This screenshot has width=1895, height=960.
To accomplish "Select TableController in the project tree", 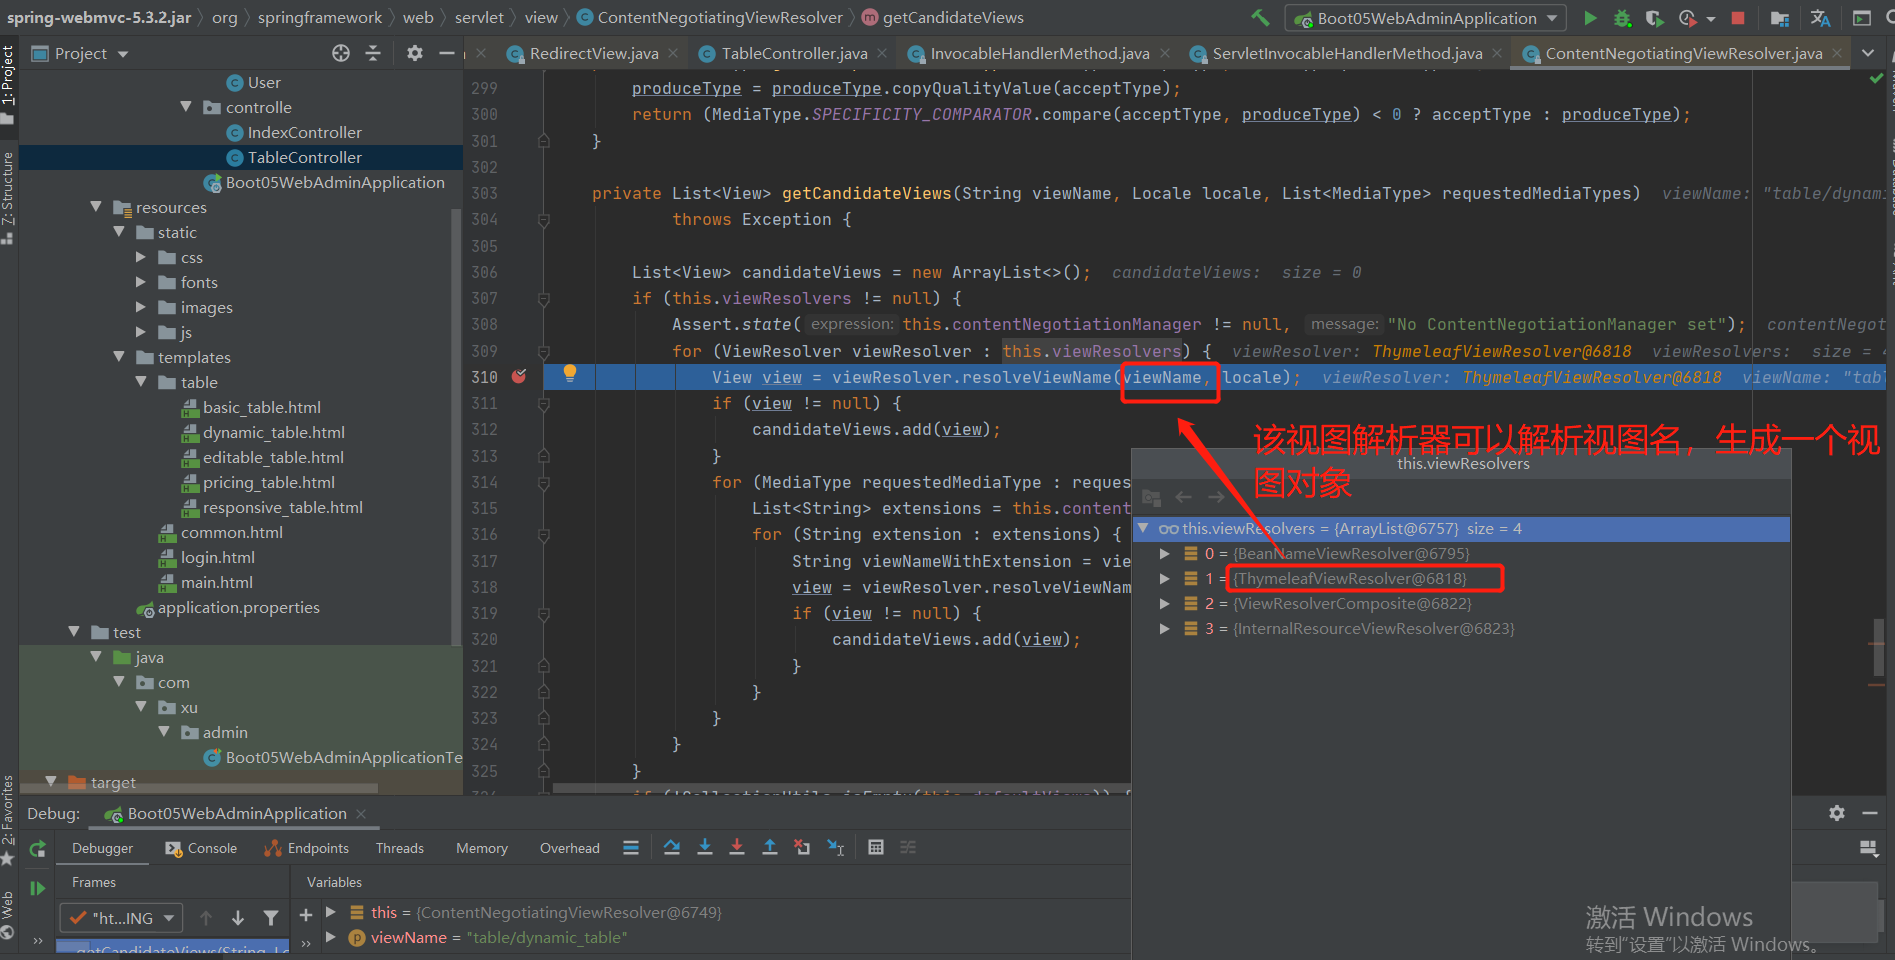I will point(305,157).
